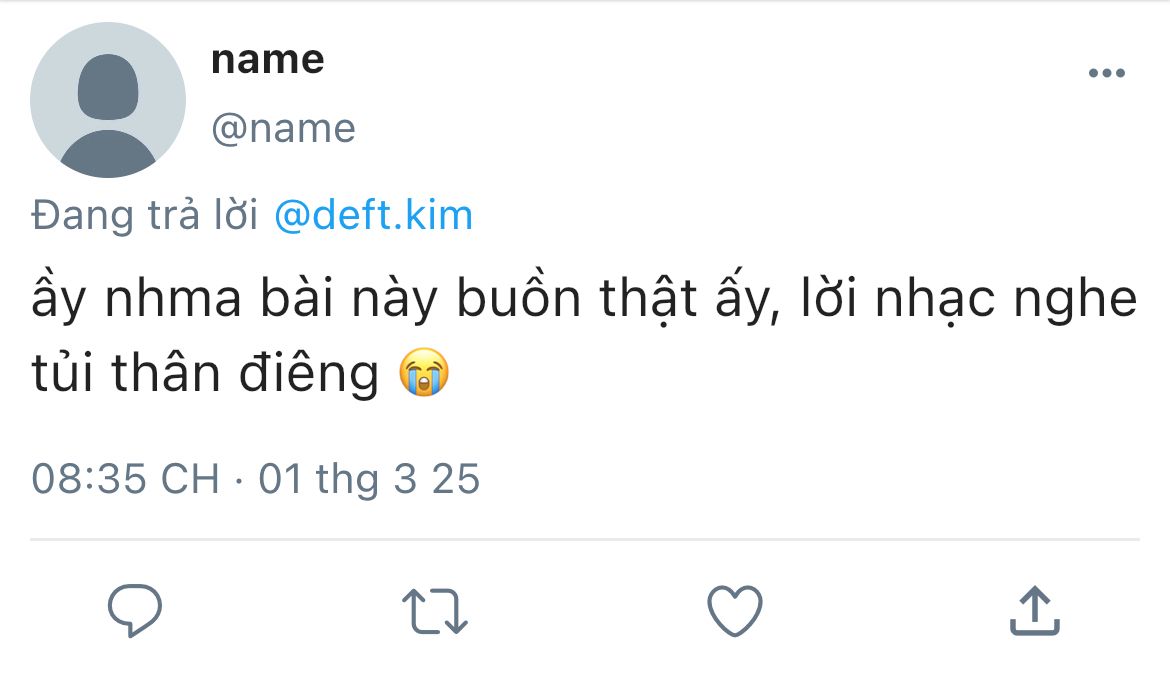Screen dimensions: 1170x681
Task: Click the phrase "tủi thân điêng"
Action: (204, 374)
